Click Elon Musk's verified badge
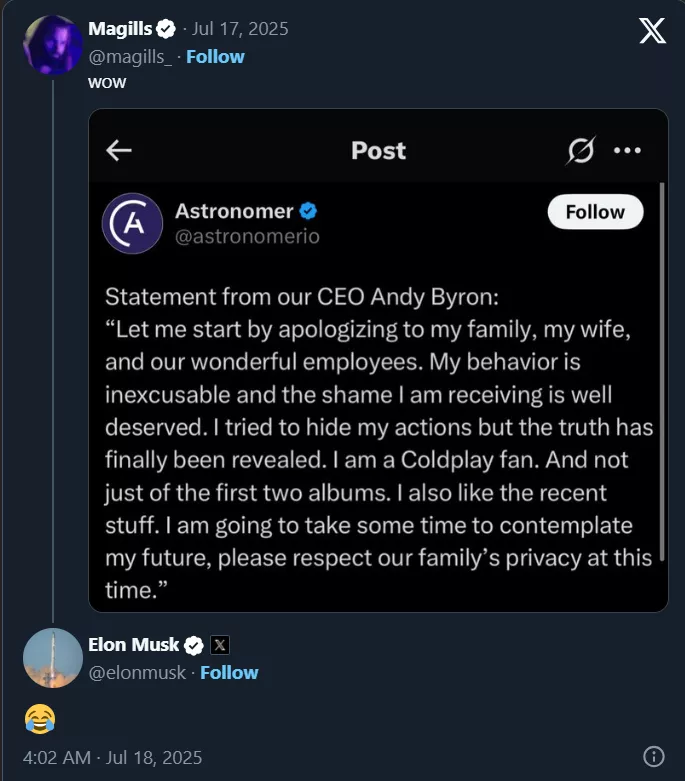This screenshot has width=685, height=781. click(194, 645)
